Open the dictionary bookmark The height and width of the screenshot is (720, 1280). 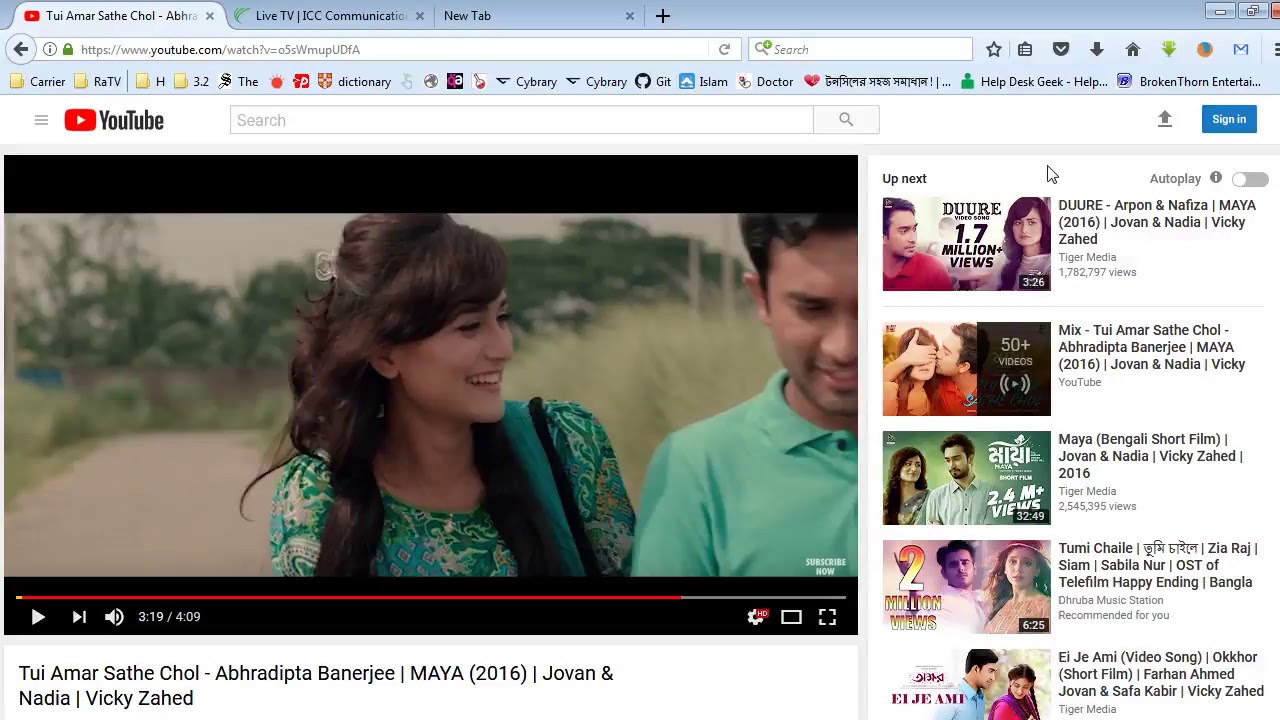pos(354,82)
